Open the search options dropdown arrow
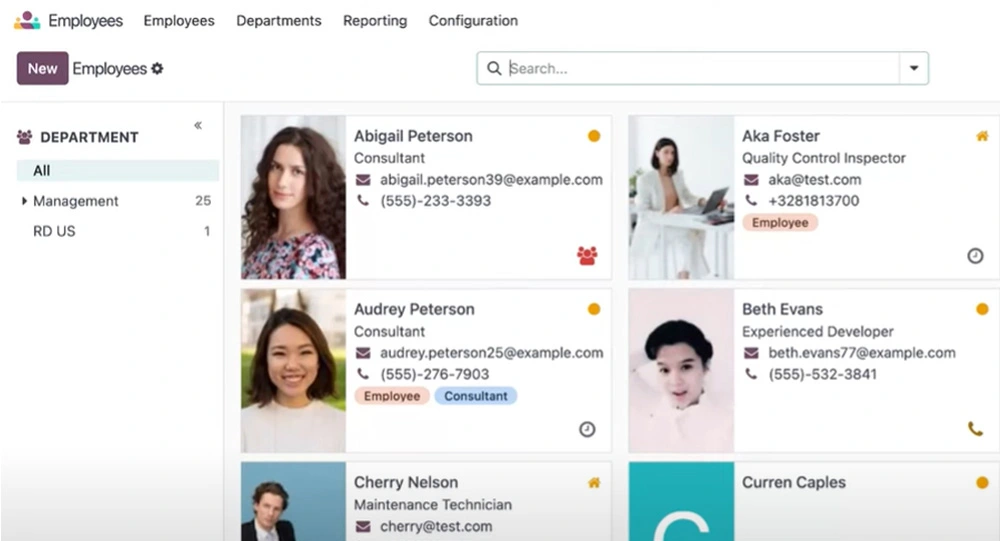The width and height of the screenshot is (1000, 541). click(913, 69)
